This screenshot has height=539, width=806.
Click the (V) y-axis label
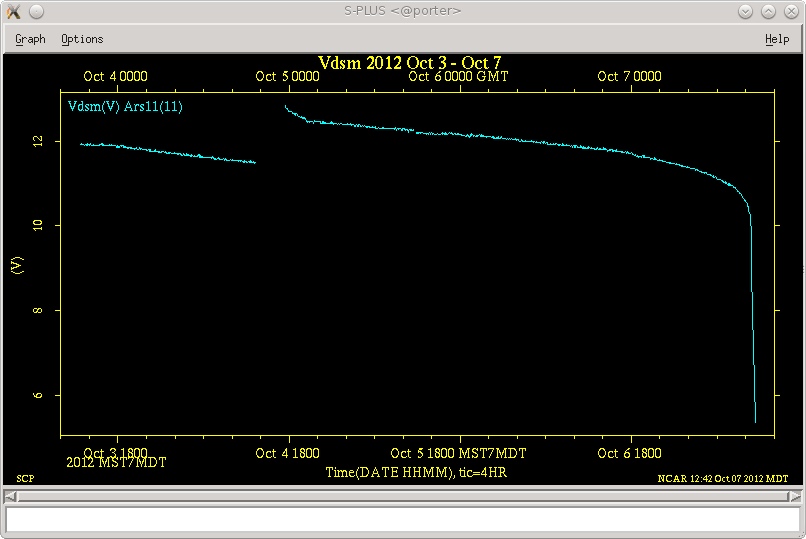pos(16,265)
